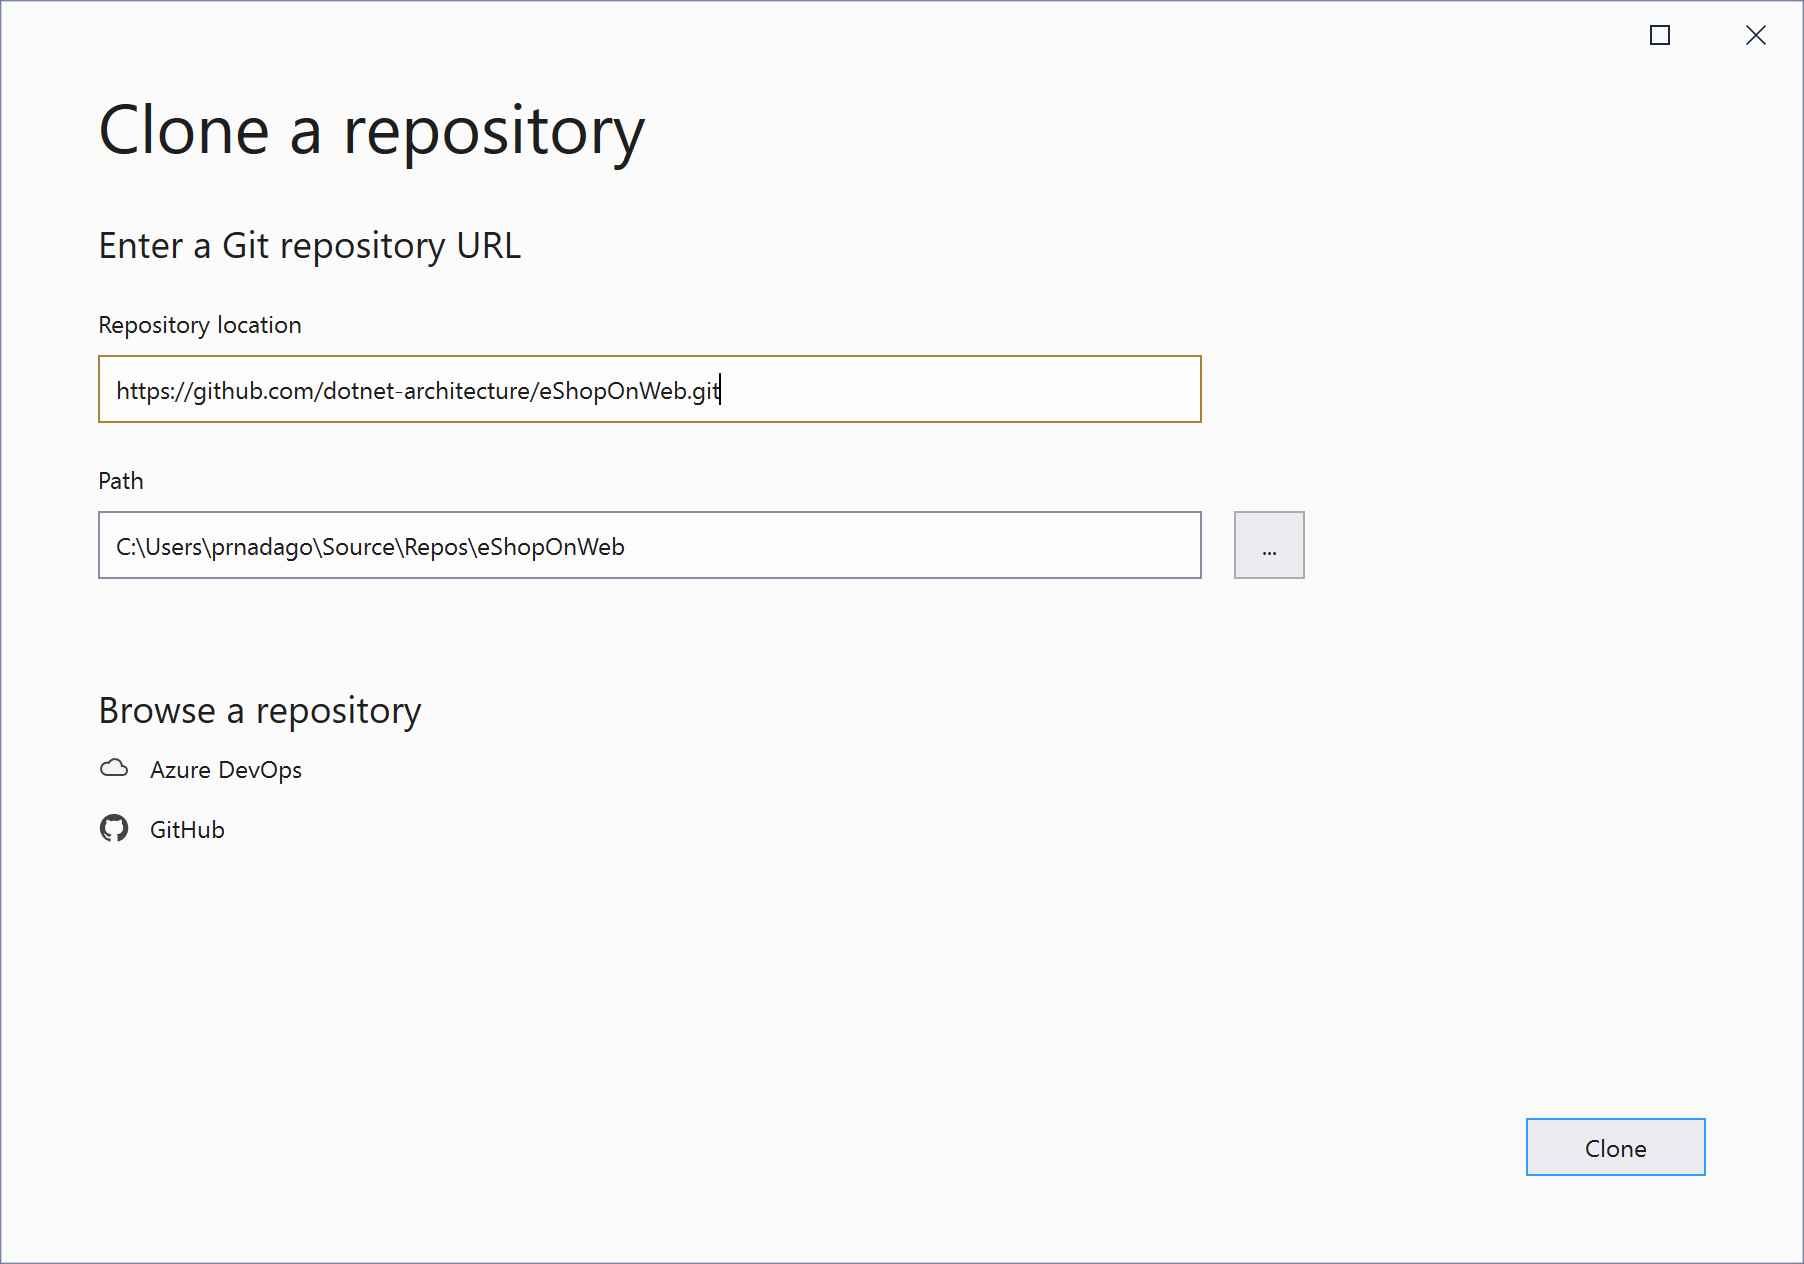Click the Clone a repository title
The width and height of the screenshot is (1804, 1264).
point(371,128)
